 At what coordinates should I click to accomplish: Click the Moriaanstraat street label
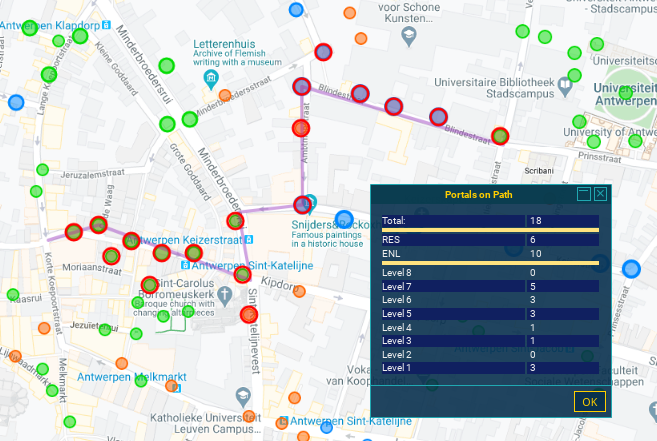click(x=92, y=269)
